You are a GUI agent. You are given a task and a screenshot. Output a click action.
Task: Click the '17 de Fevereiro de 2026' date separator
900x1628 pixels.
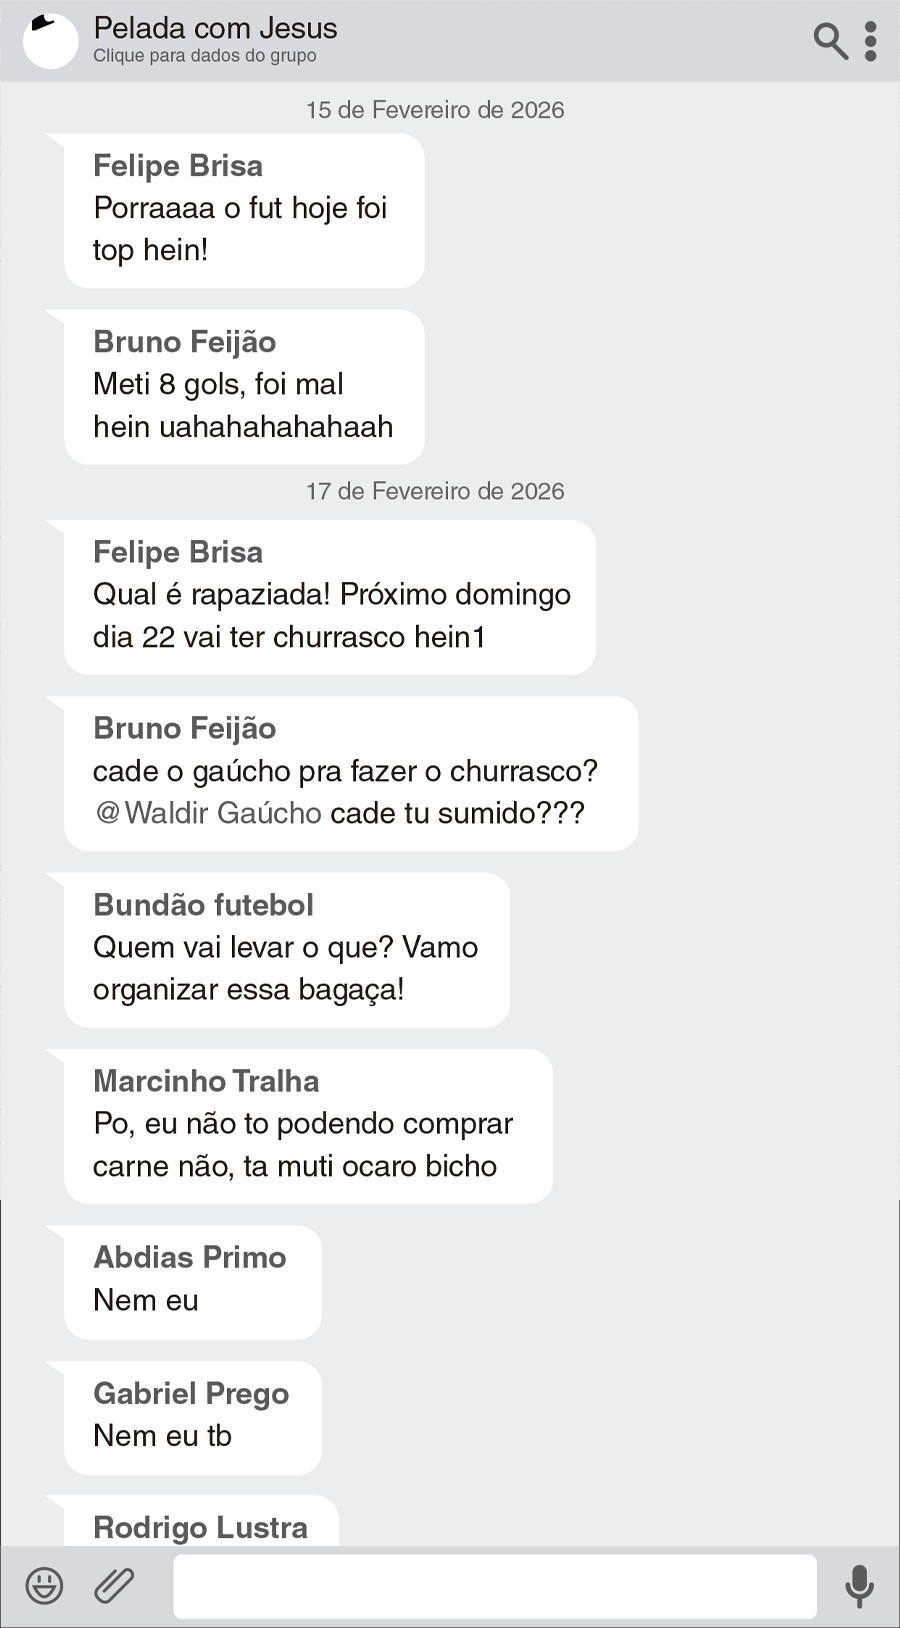tap(435, 491)
